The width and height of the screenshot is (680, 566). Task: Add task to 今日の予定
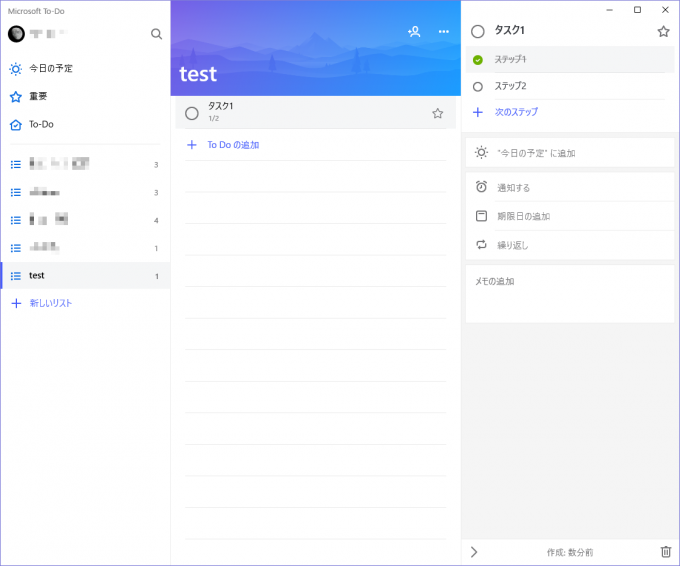pyautogui.click(x=569, y=153)
